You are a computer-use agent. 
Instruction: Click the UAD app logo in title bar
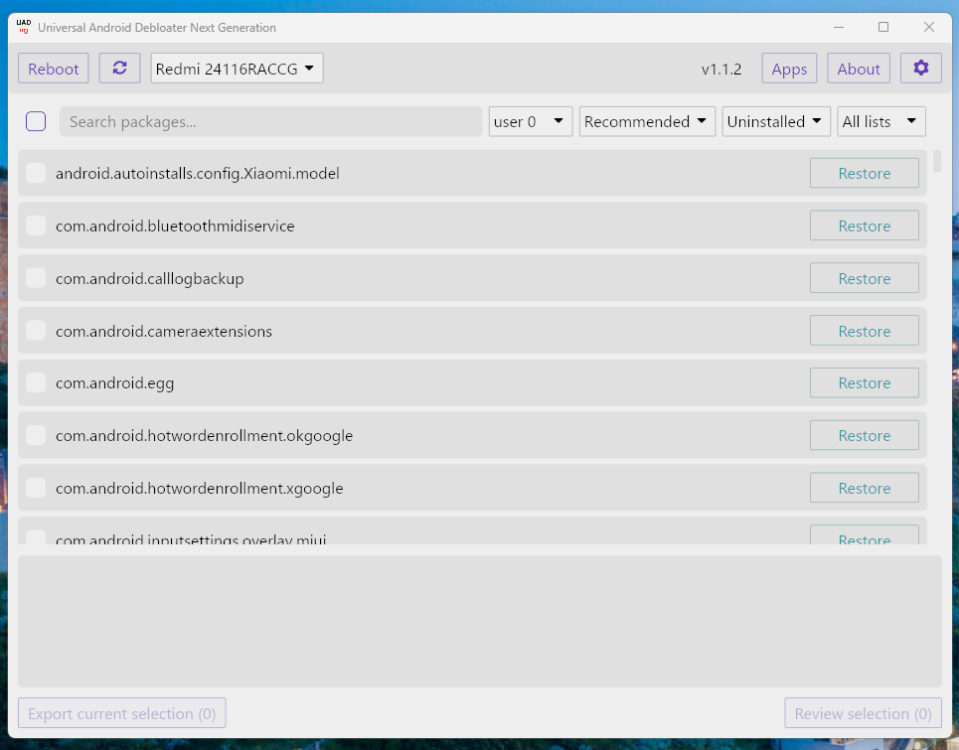coord(24,27)
